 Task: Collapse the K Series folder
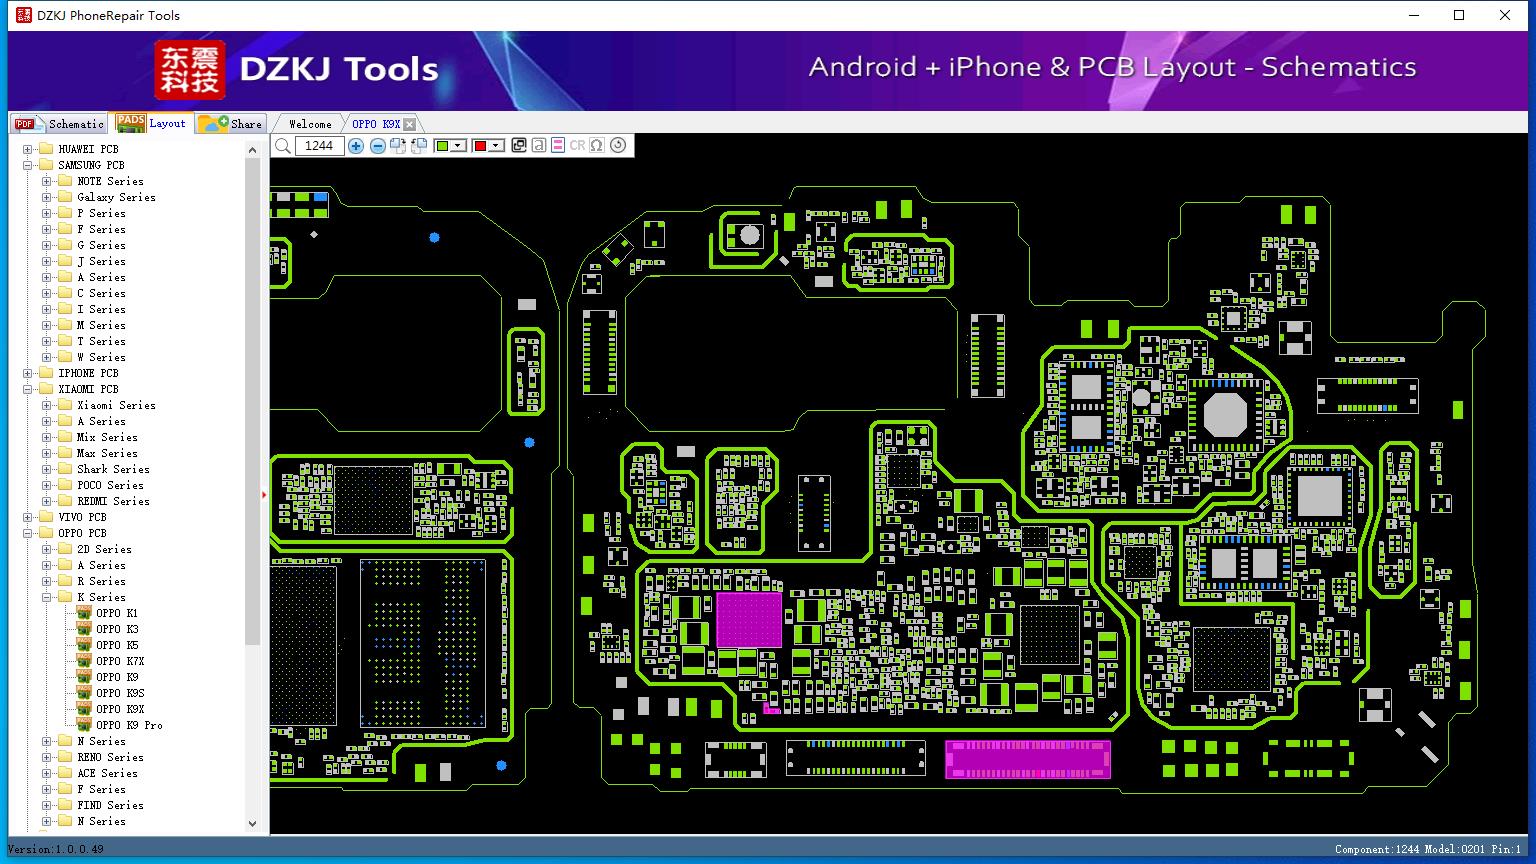(x=47, y=597)
